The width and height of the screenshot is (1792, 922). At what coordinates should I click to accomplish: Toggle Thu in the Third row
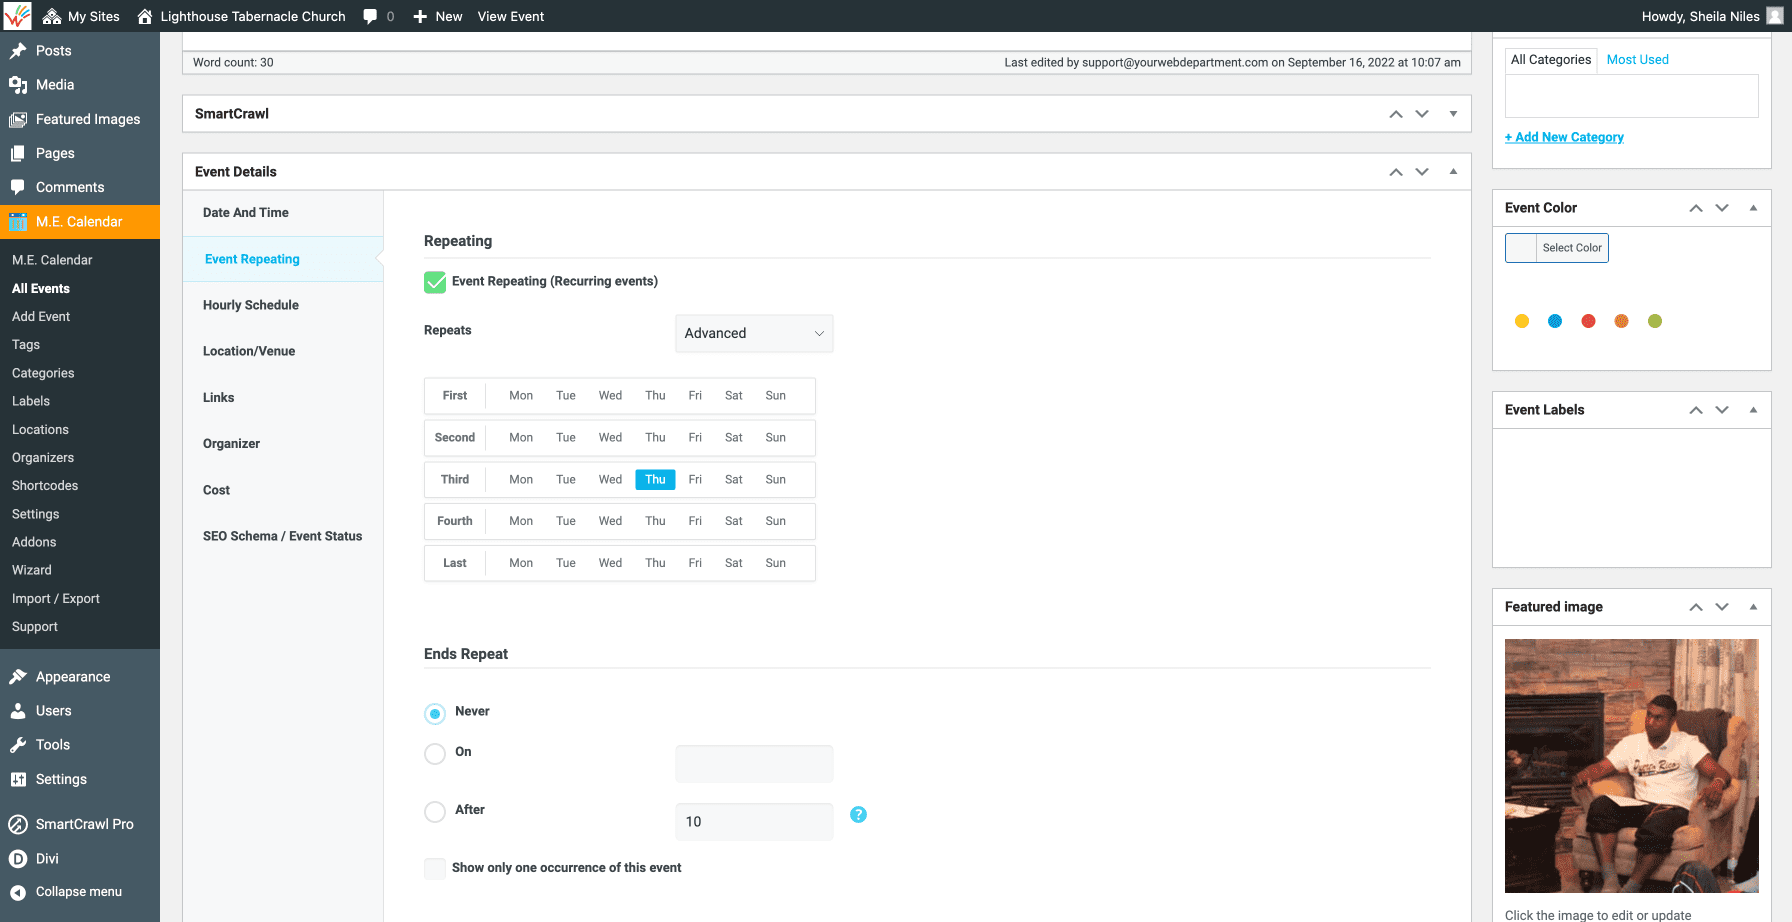(x=655, y=480)
